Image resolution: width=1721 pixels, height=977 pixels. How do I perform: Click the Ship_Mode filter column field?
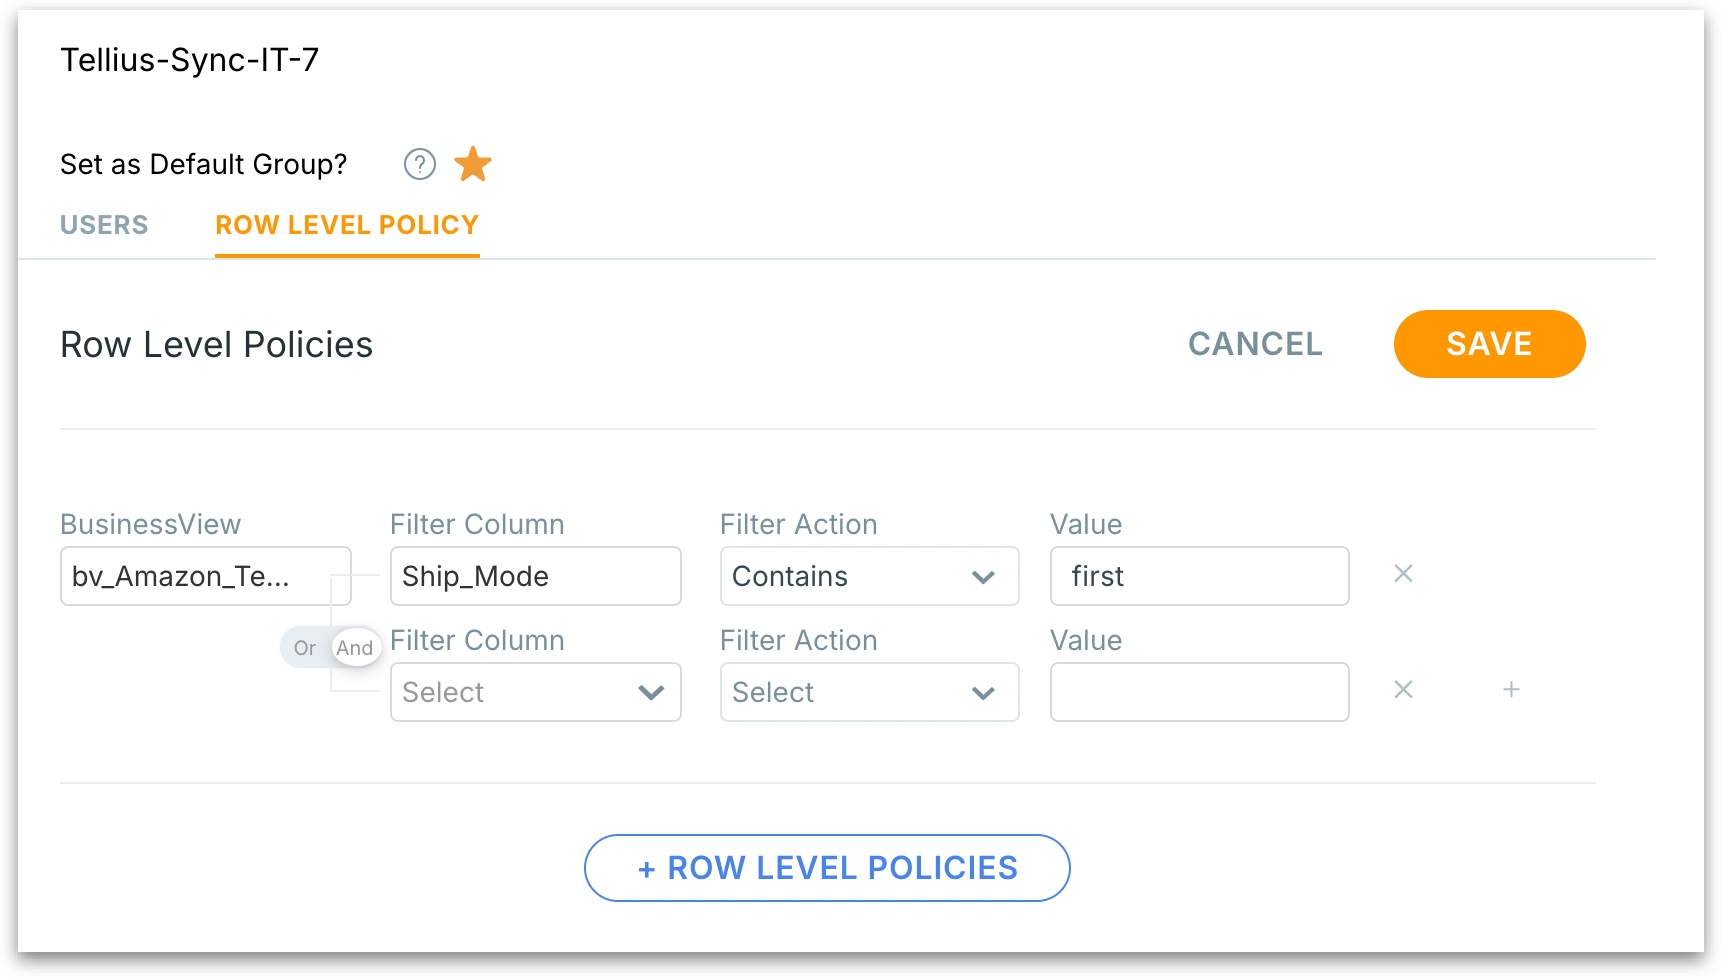click(x=535, y=576)
